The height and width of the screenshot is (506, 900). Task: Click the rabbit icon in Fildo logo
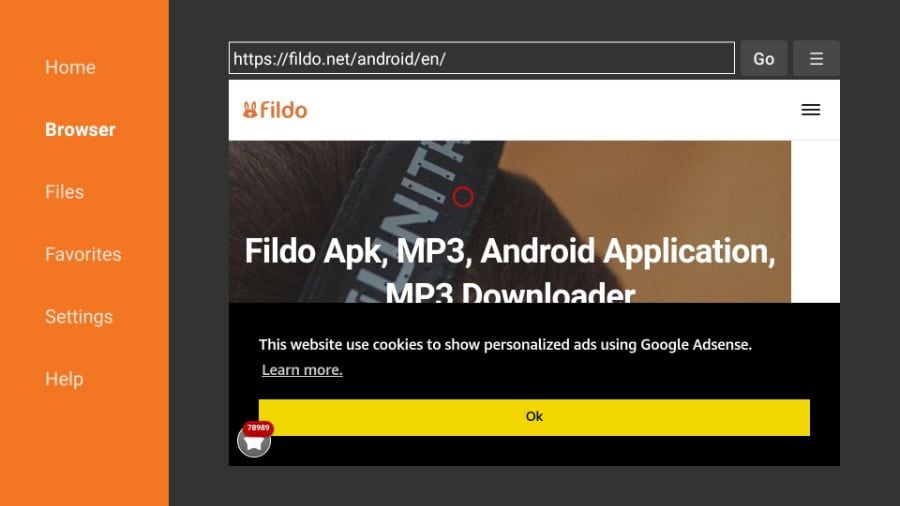point(250,110)
